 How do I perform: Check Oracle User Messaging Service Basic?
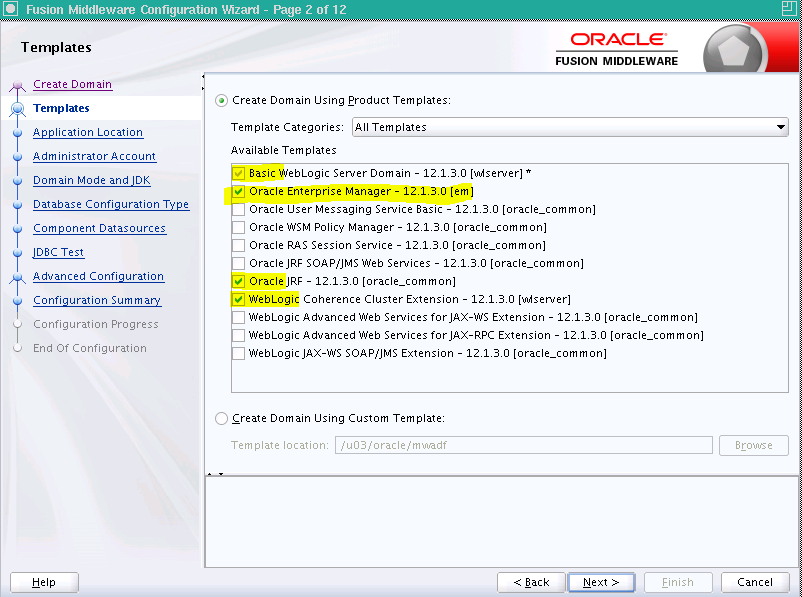click(x=238, y=209)
